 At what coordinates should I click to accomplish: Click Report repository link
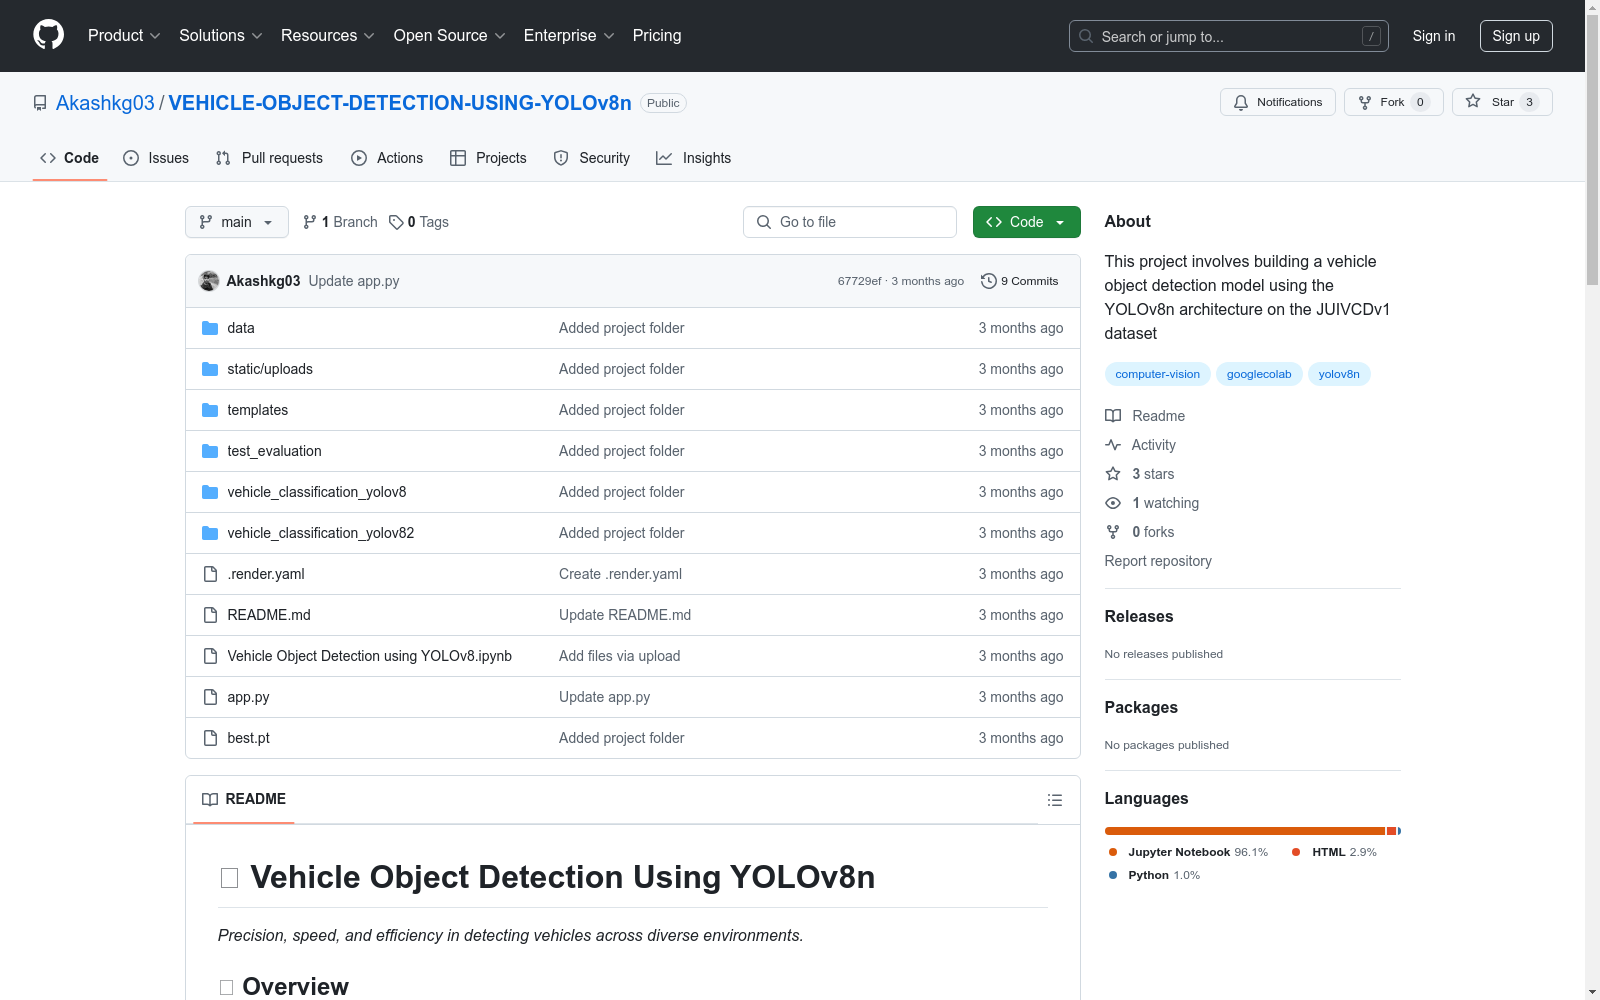point(1158,561)
